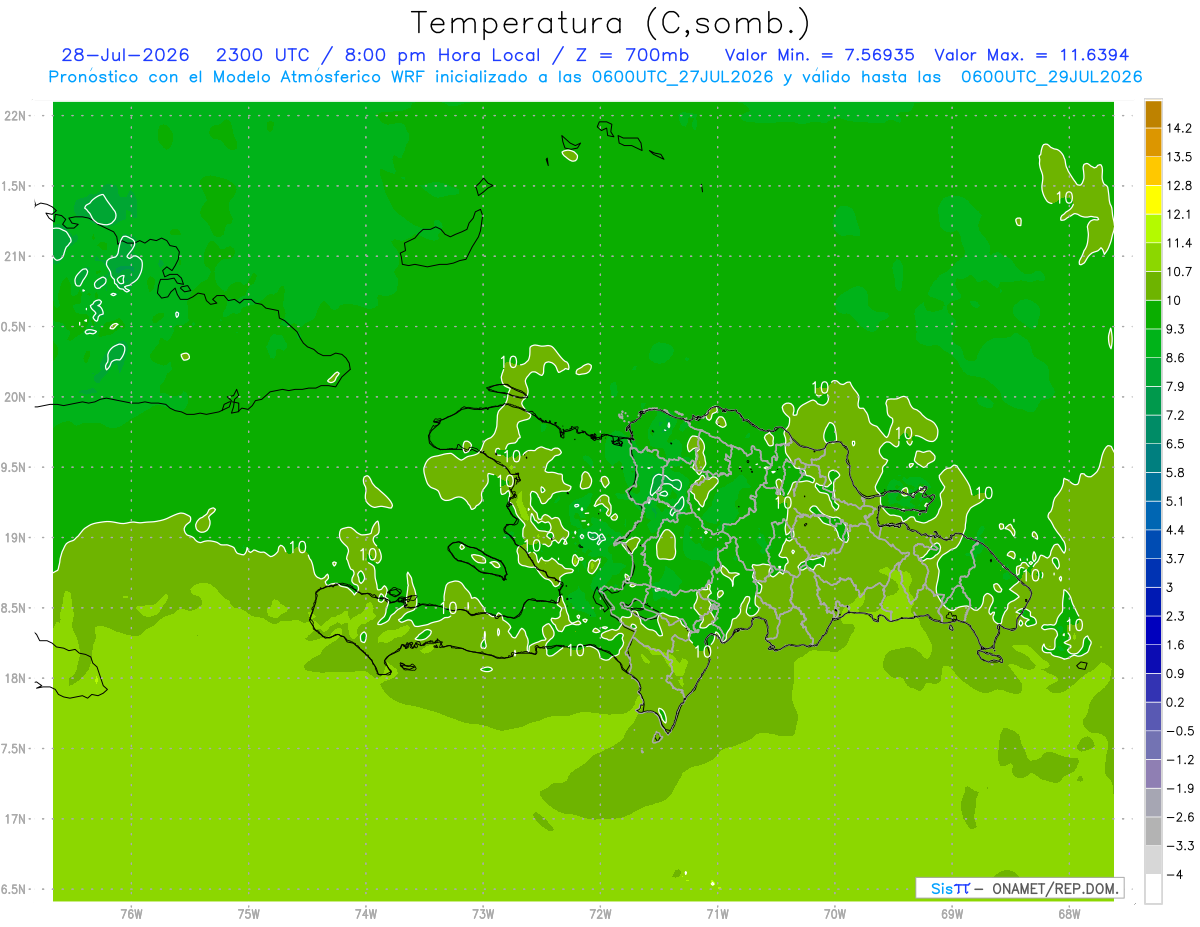Select the '0.9' color scale value

(1176, 673)
